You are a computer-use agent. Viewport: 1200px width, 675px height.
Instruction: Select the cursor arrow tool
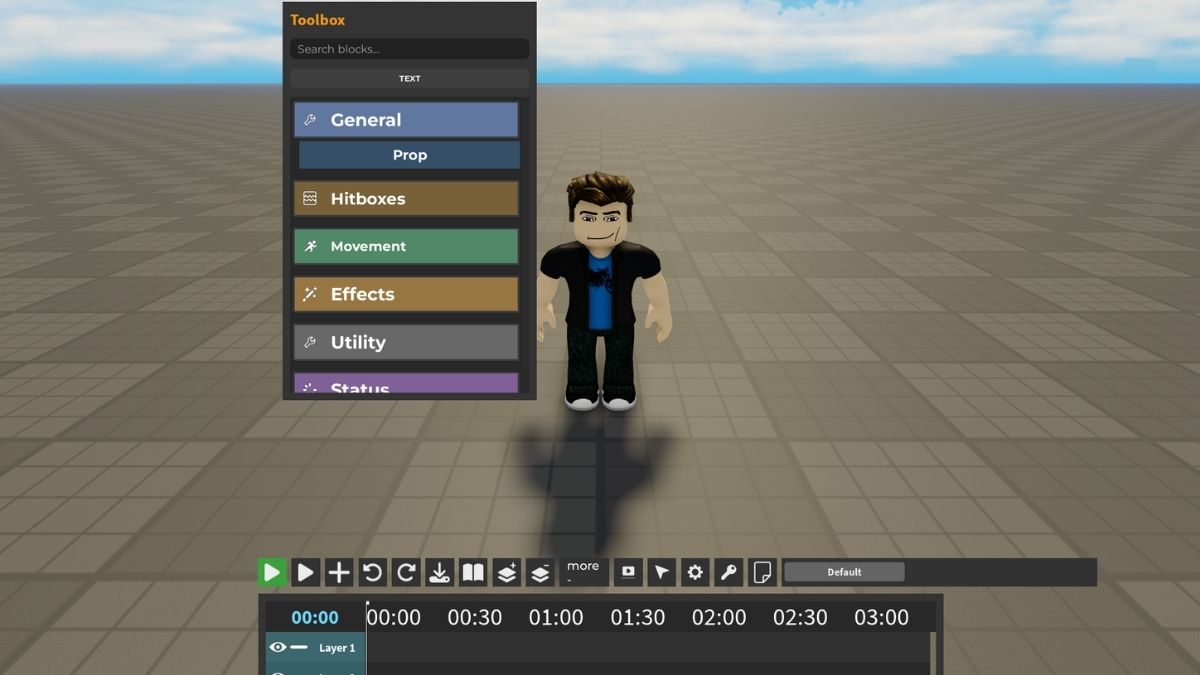point(661,572)
